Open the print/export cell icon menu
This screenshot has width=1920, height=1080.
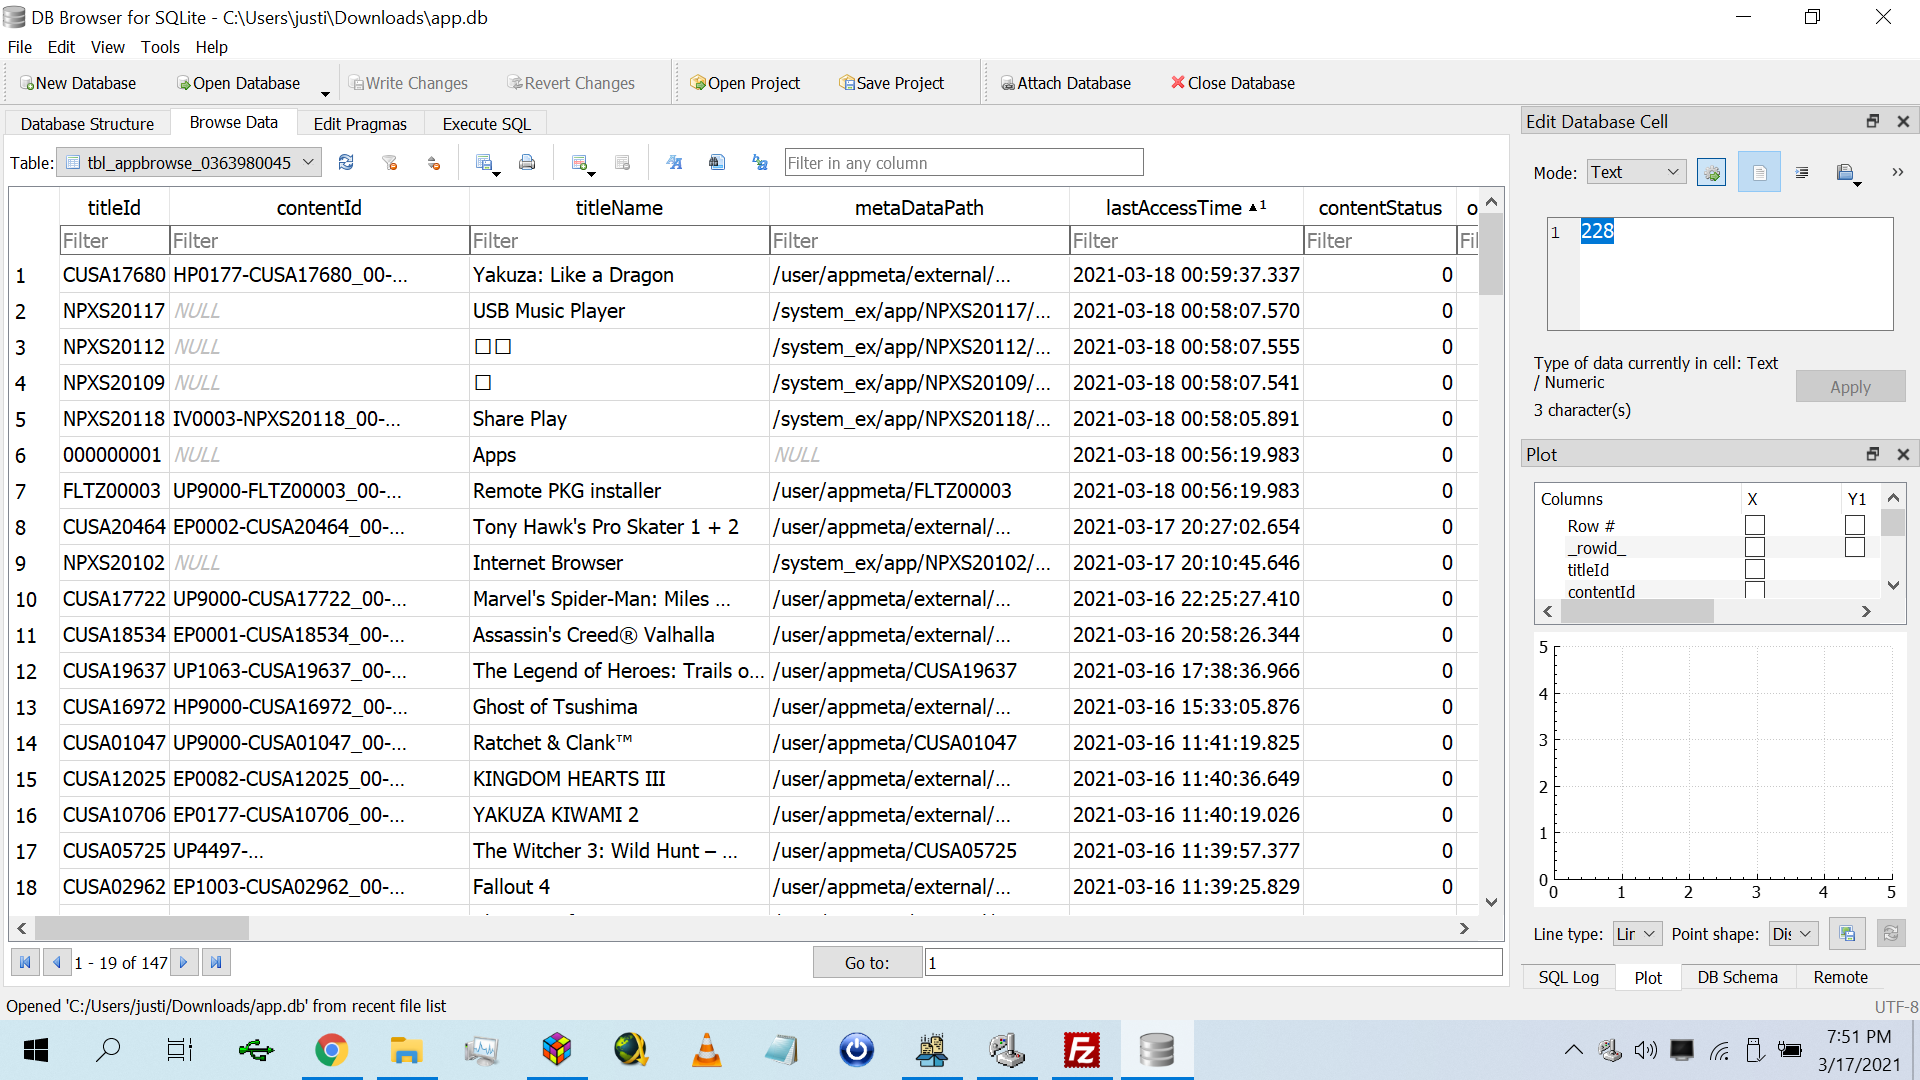point(1848,173)
